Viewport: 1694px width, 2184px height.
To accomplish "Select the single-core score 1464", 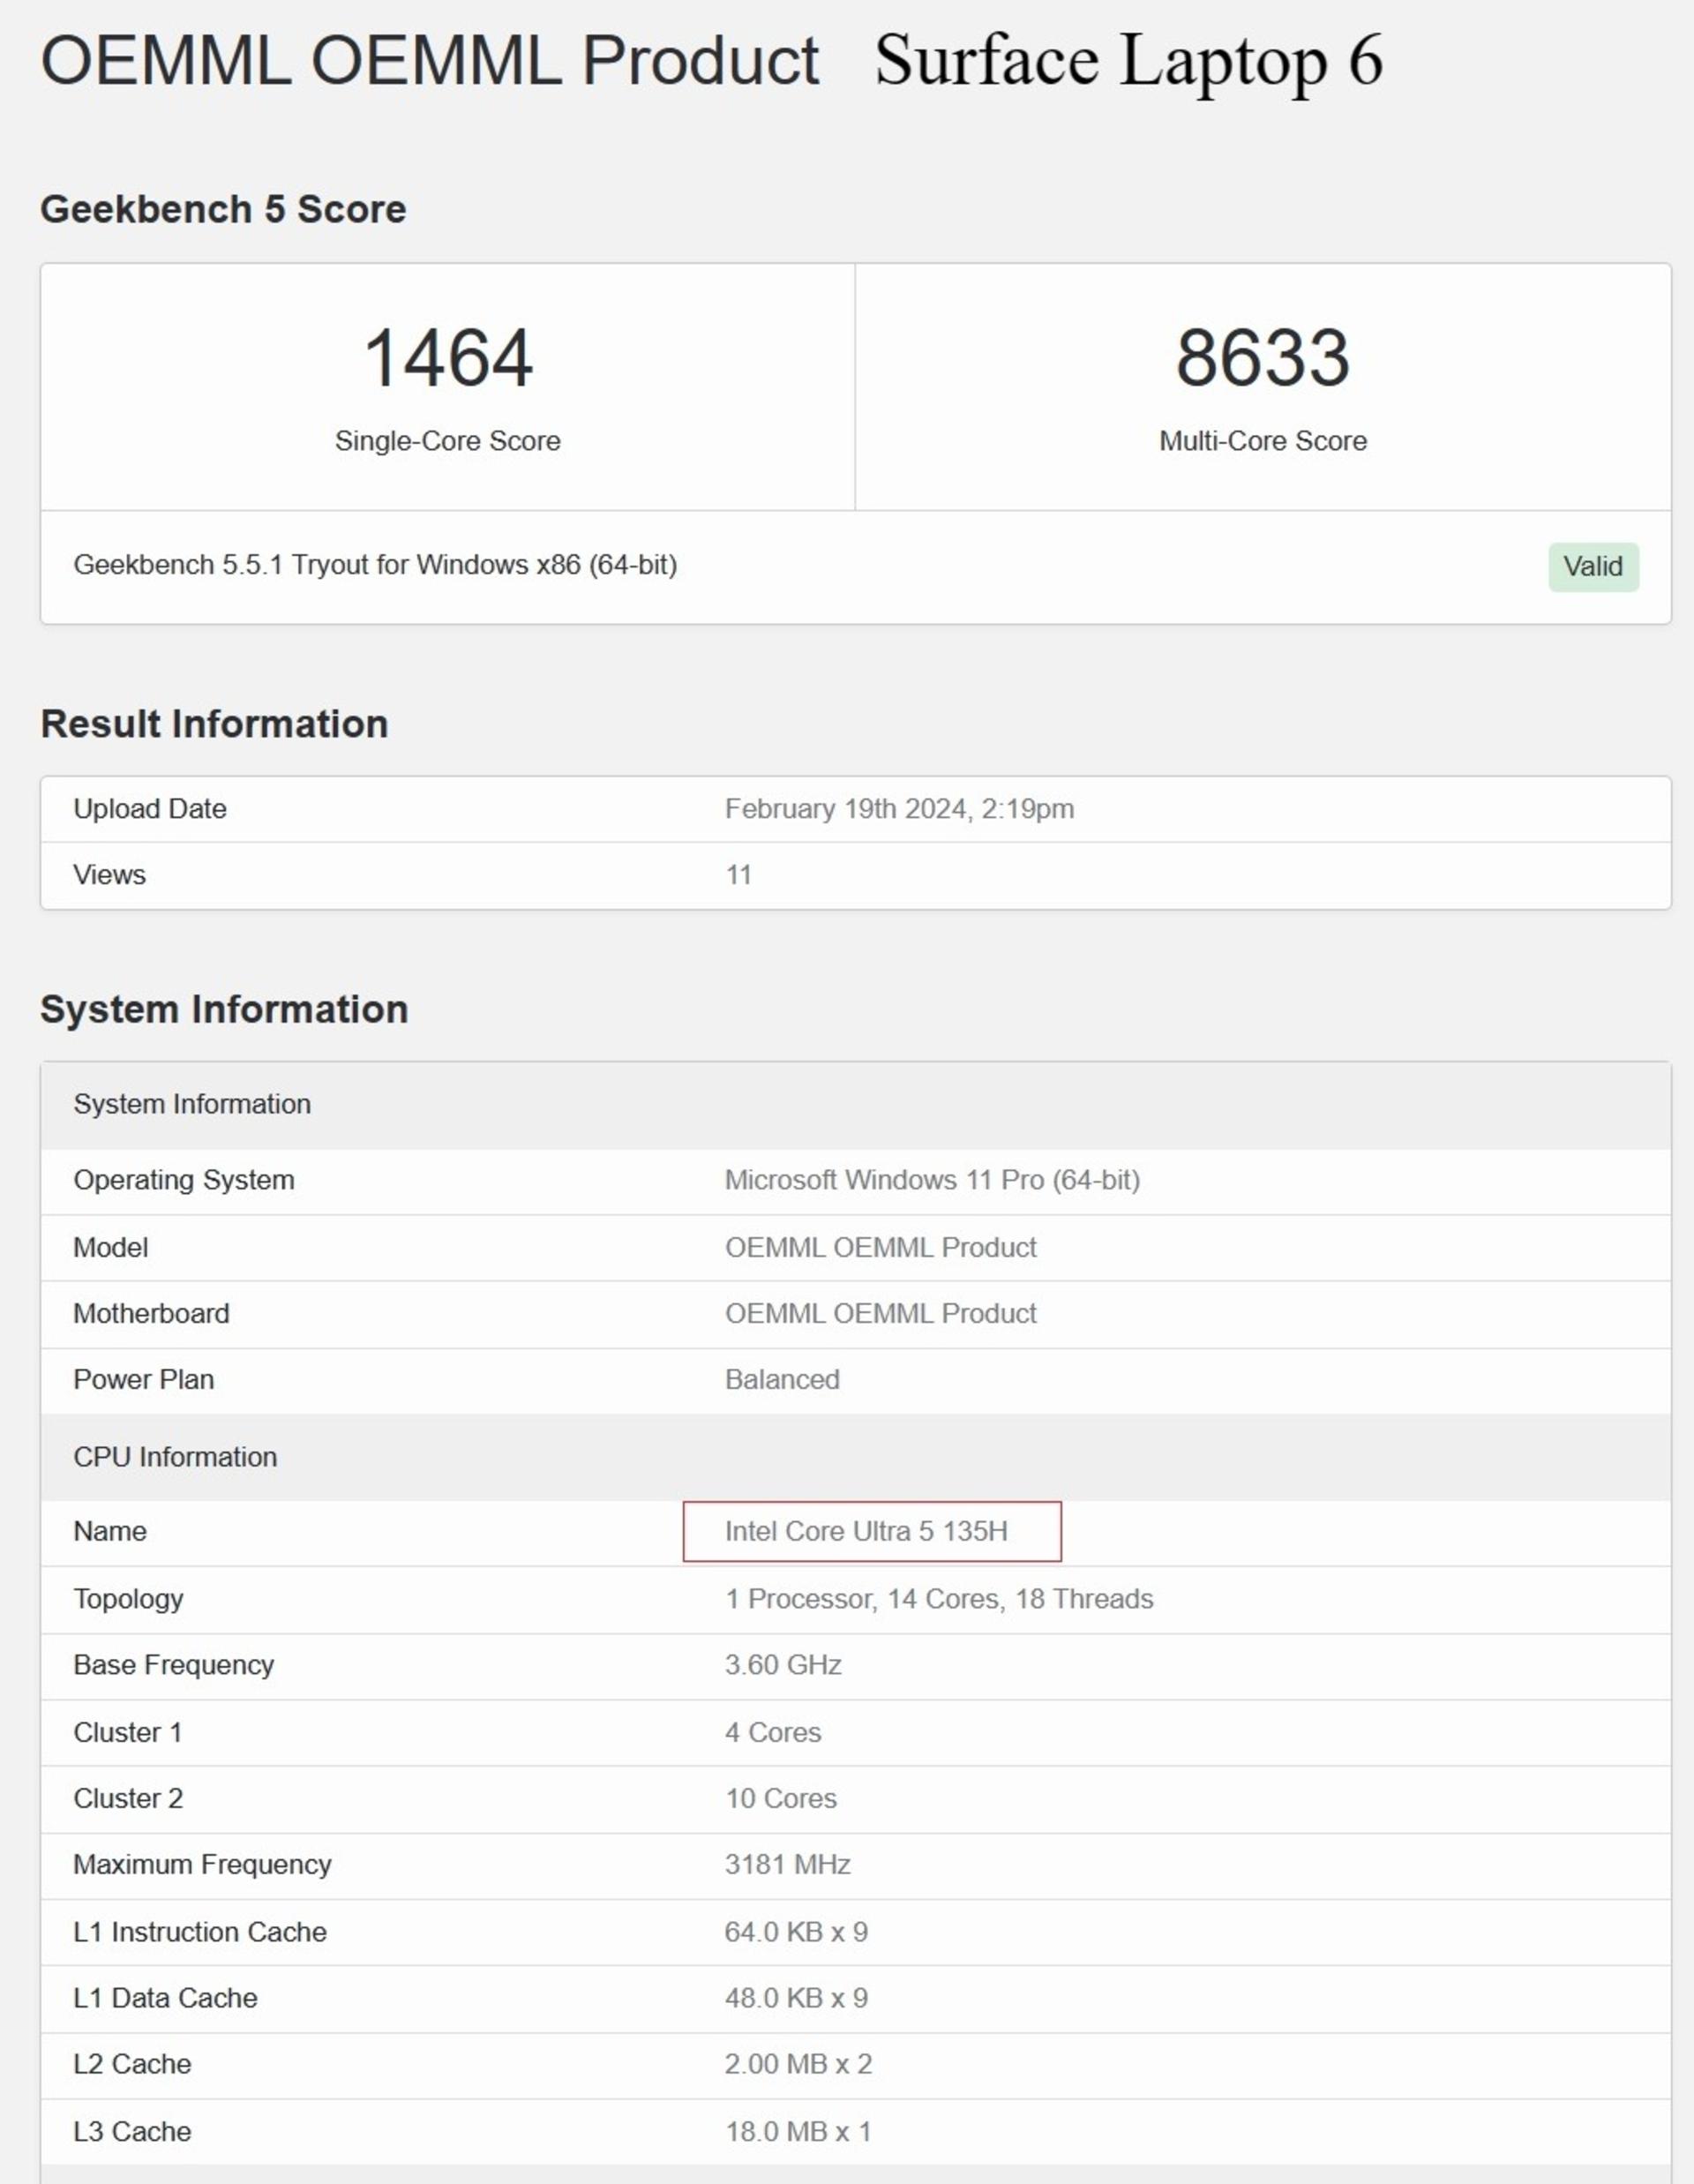I will click(448, 358).
